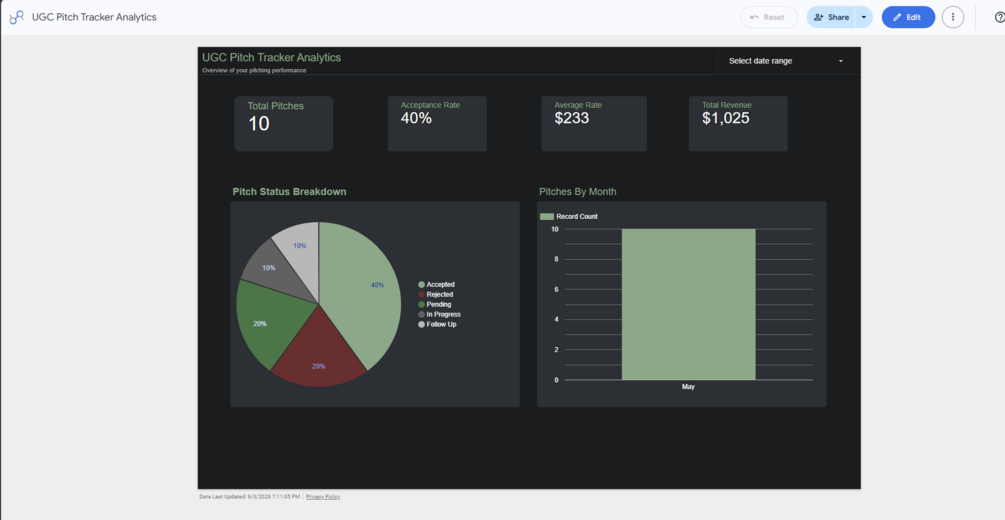
Task: Select the Follow Up legend item
Action: pyautogui.click(x=437, y=324)
